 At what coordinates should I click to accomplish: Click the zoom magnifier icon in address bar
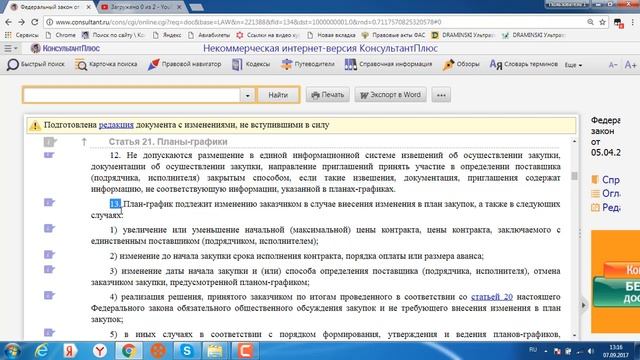tap(590, 22)
